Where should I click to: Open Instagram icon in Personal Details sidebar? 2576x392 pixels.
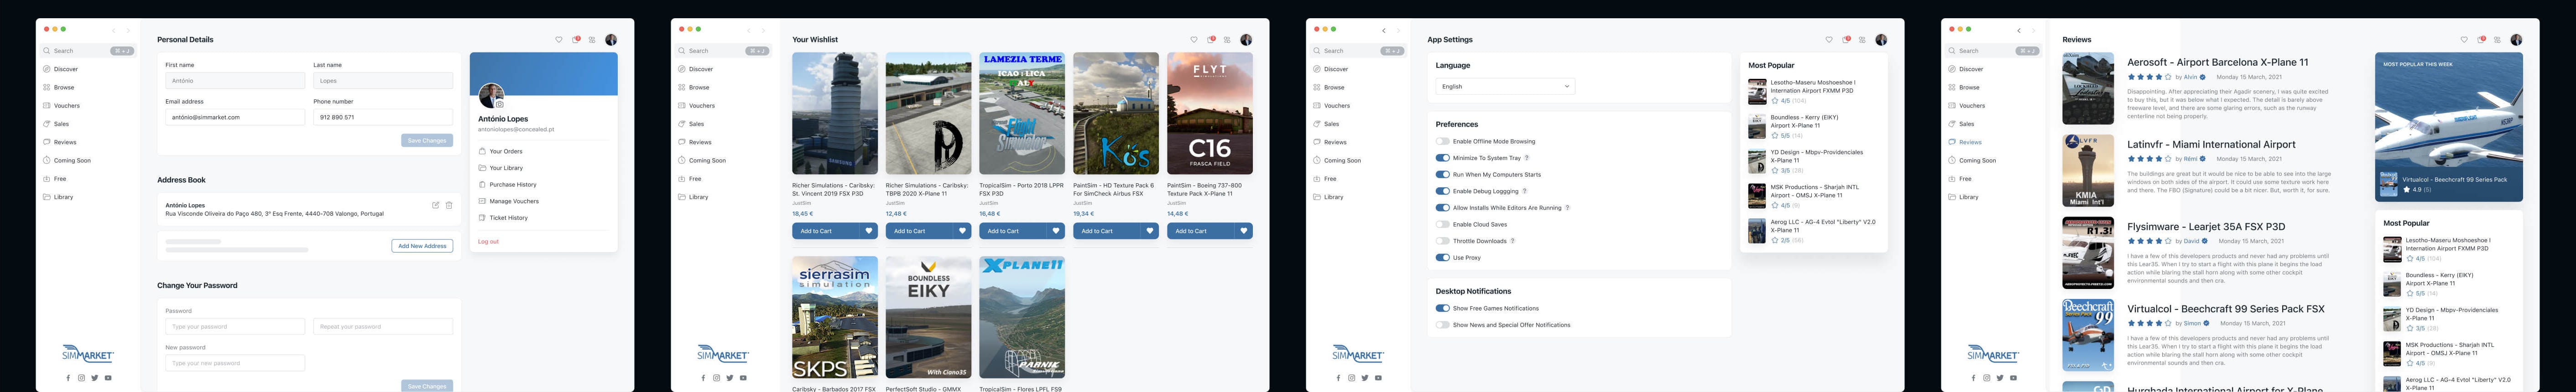tap(82, 378)
